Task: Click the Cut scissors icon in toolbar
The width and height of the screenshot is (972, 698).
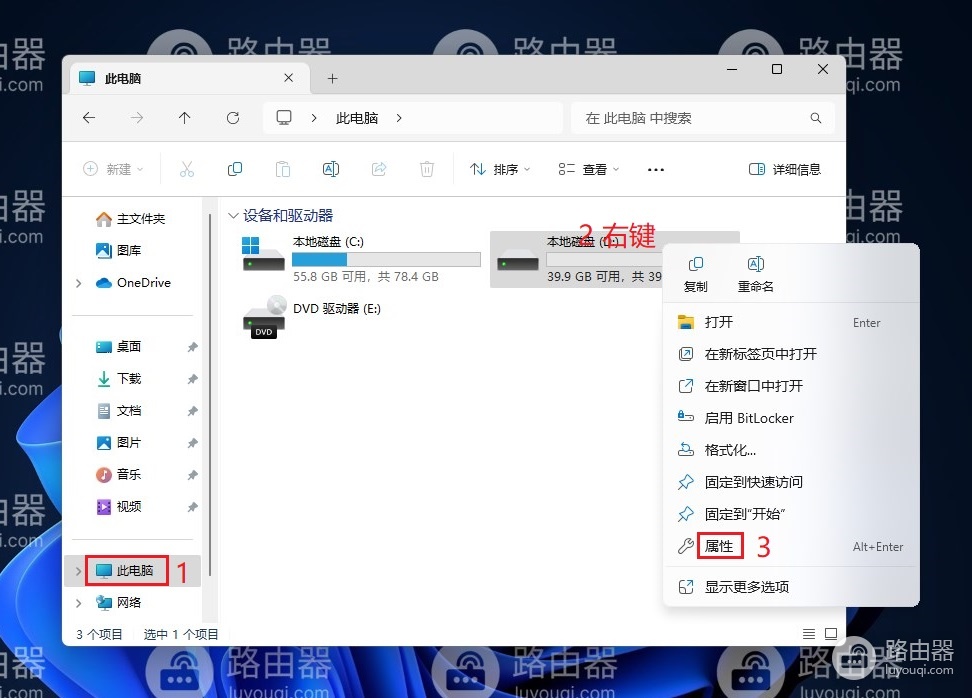Action: click(x=187, y=169)
